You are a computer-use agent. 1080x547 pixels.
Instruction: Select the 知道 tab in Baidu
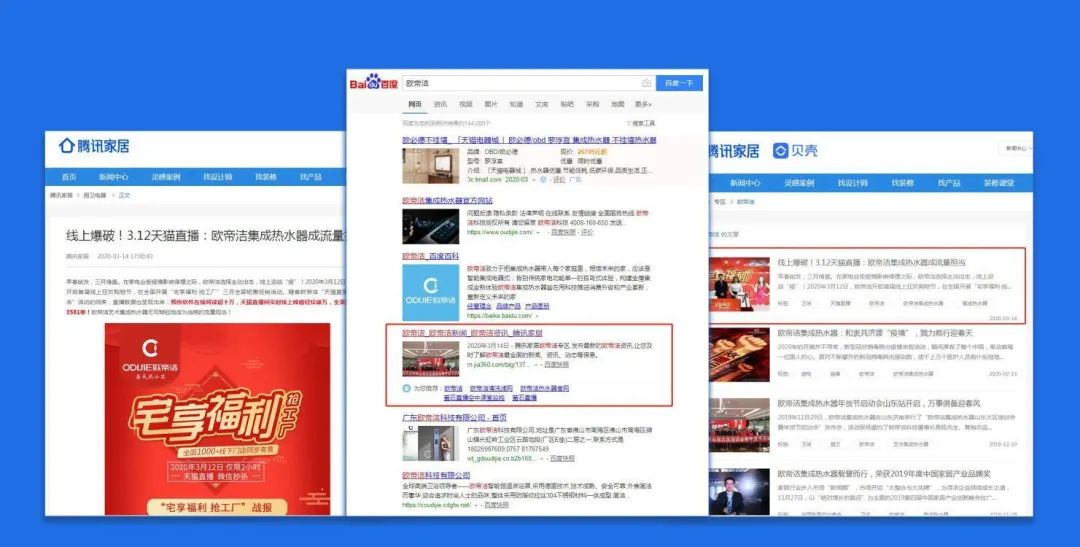pos(516,104)
